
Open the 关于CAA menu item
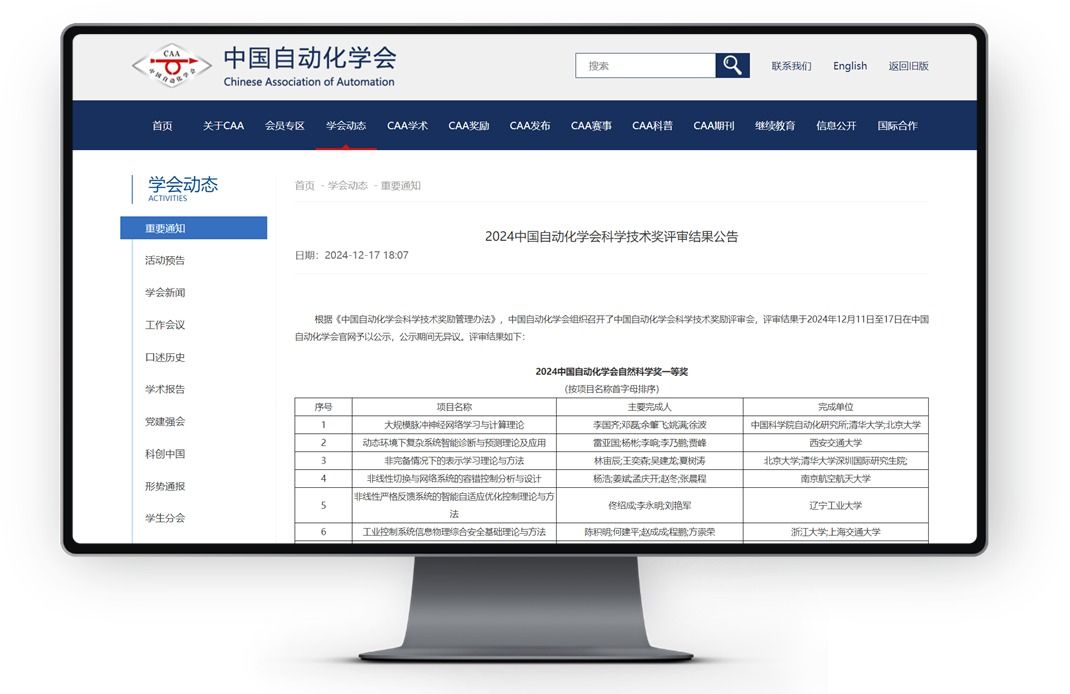(x=223, y=126)
